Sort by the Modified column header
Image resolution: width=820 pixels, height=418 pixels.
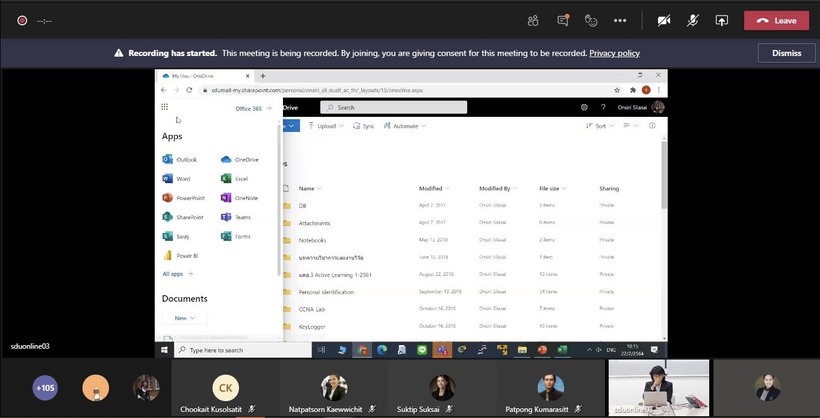(x=434, y=188)
